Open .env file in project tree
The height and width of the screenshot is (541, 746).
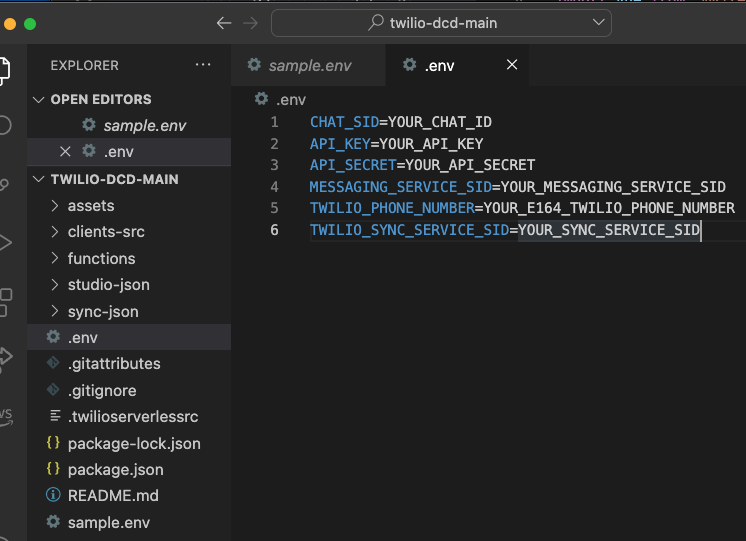point(129,337)
